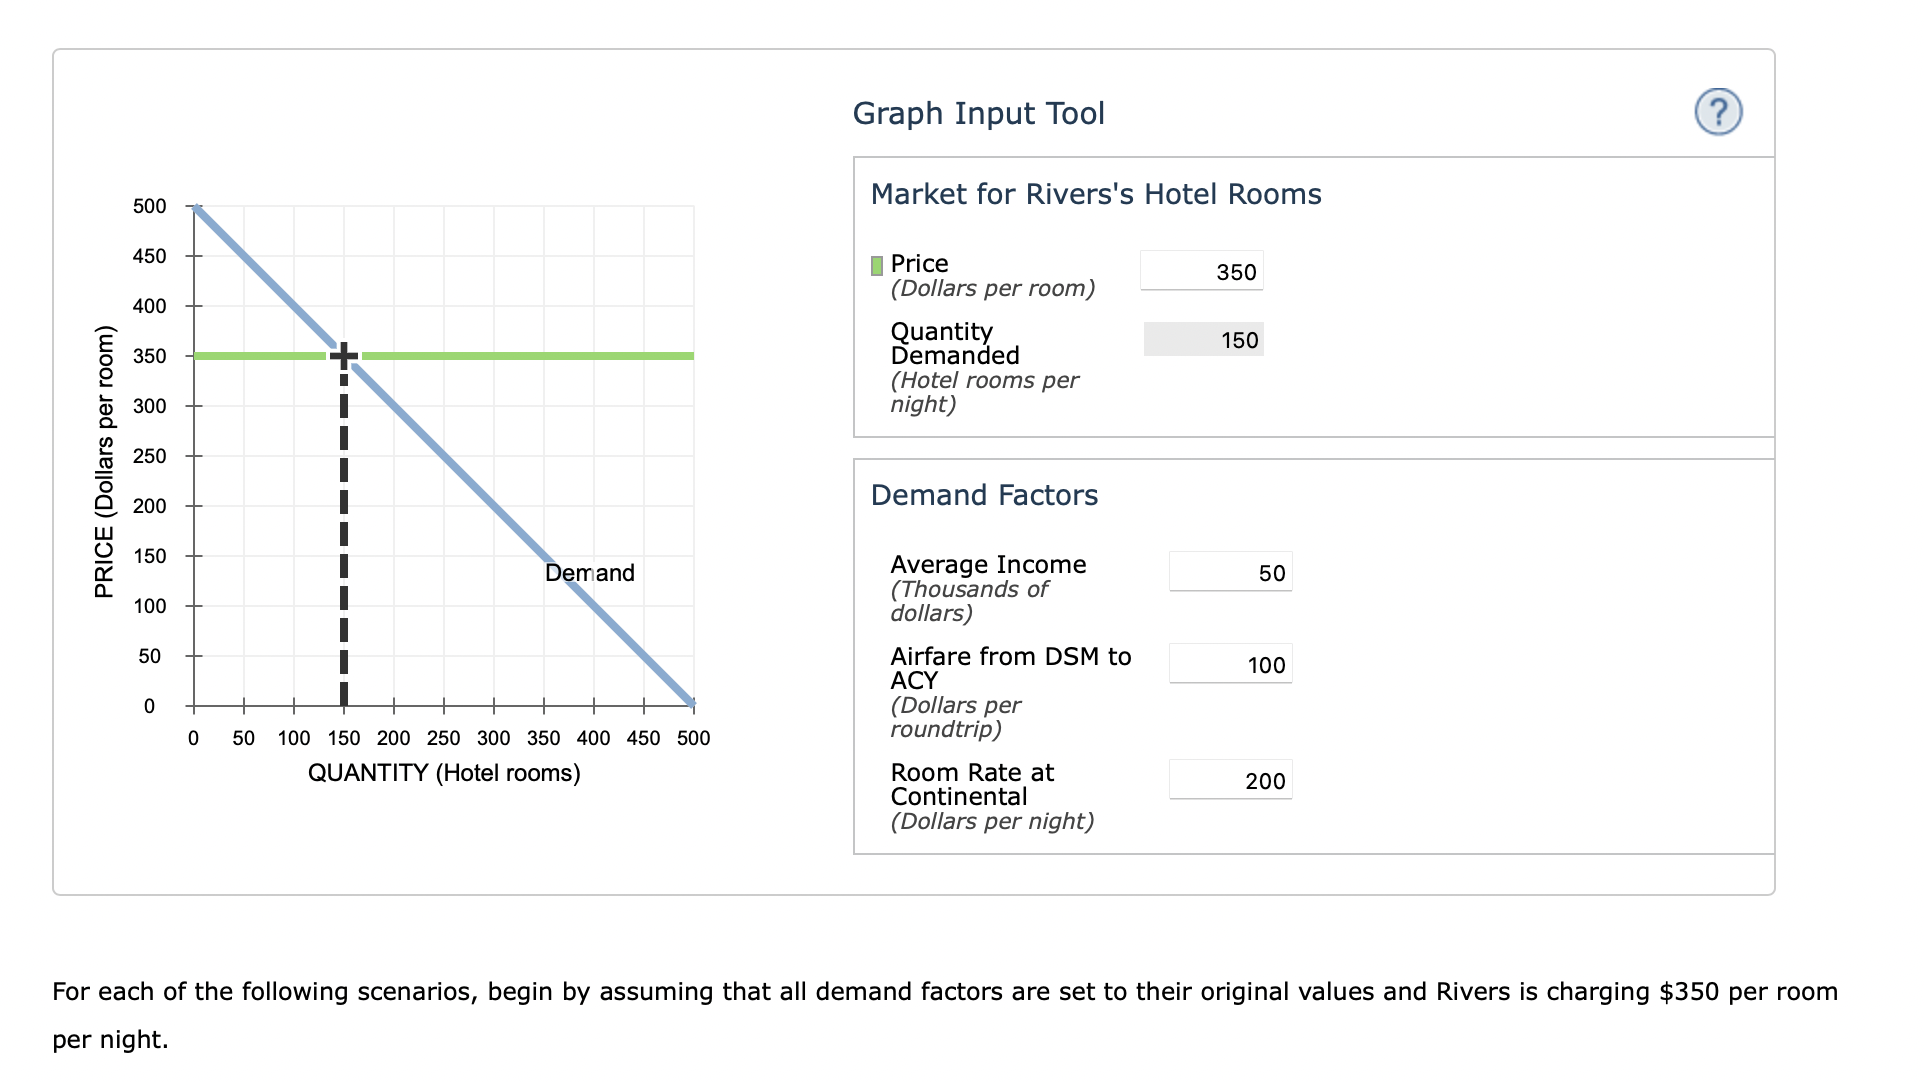Click the 500 tick on the price axis
The height and width of the screenshot is (1082, 1924).
(x=150, y=206)
